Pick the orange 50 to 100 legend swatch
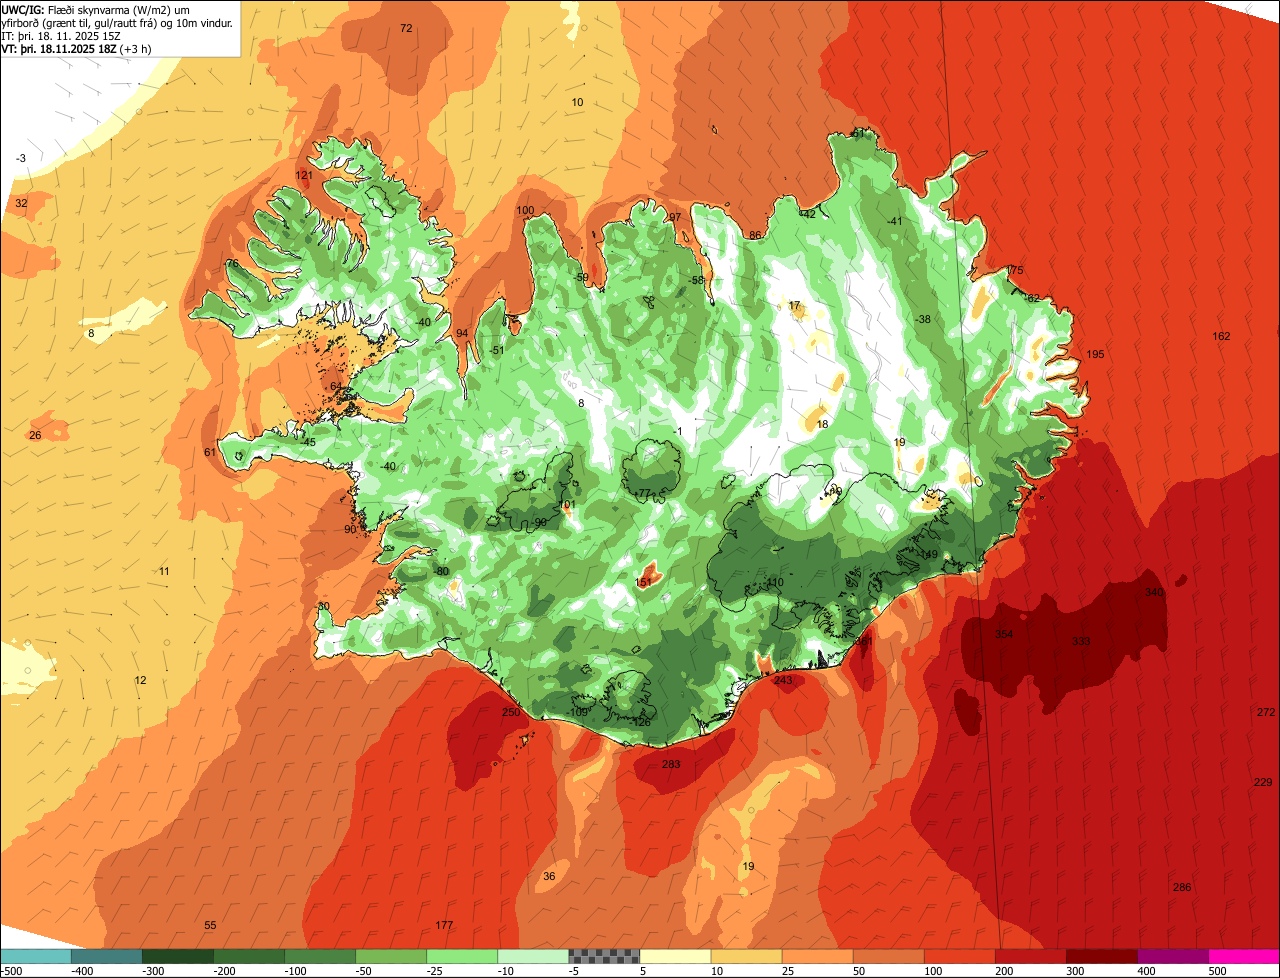 click(x=887, y=956)
